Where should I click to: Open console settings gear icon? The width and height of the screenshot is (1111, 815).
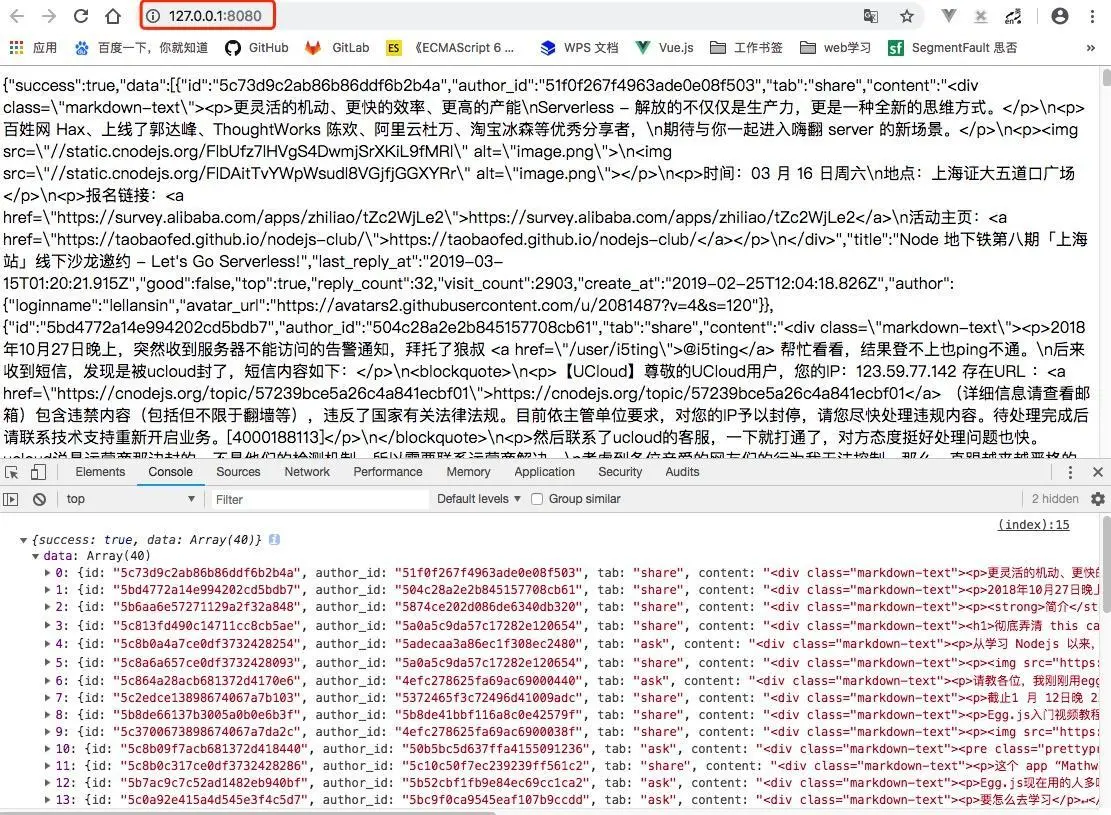pos(1098,499)
